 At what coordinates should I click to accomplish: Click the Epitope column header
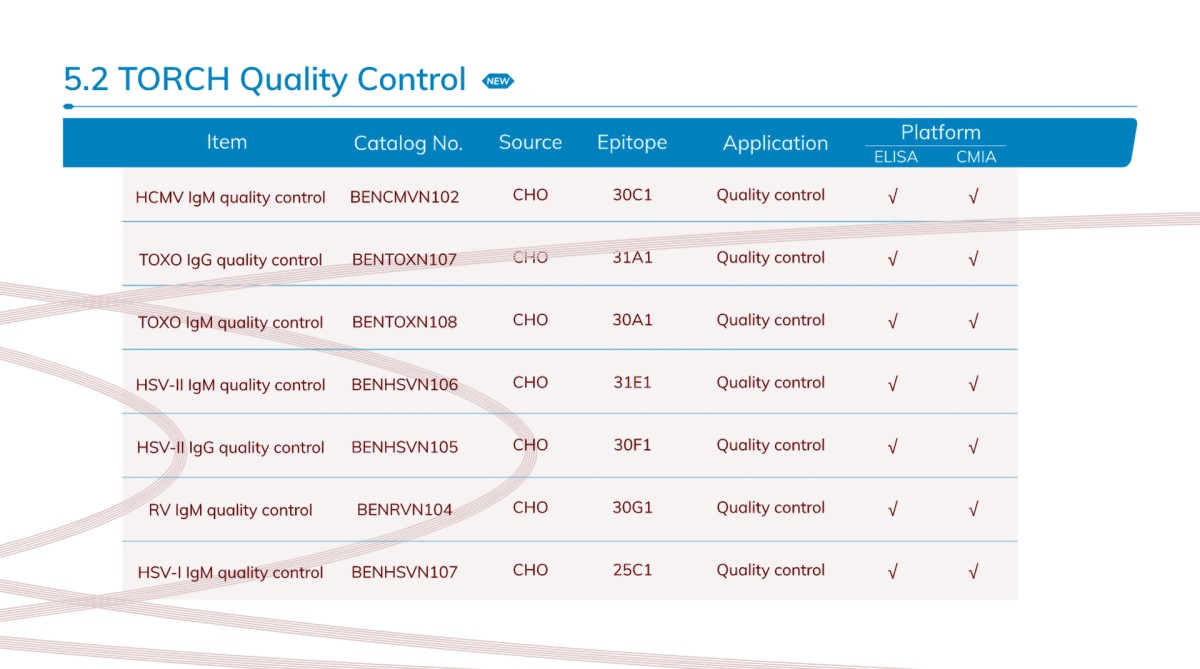point(632,142)
